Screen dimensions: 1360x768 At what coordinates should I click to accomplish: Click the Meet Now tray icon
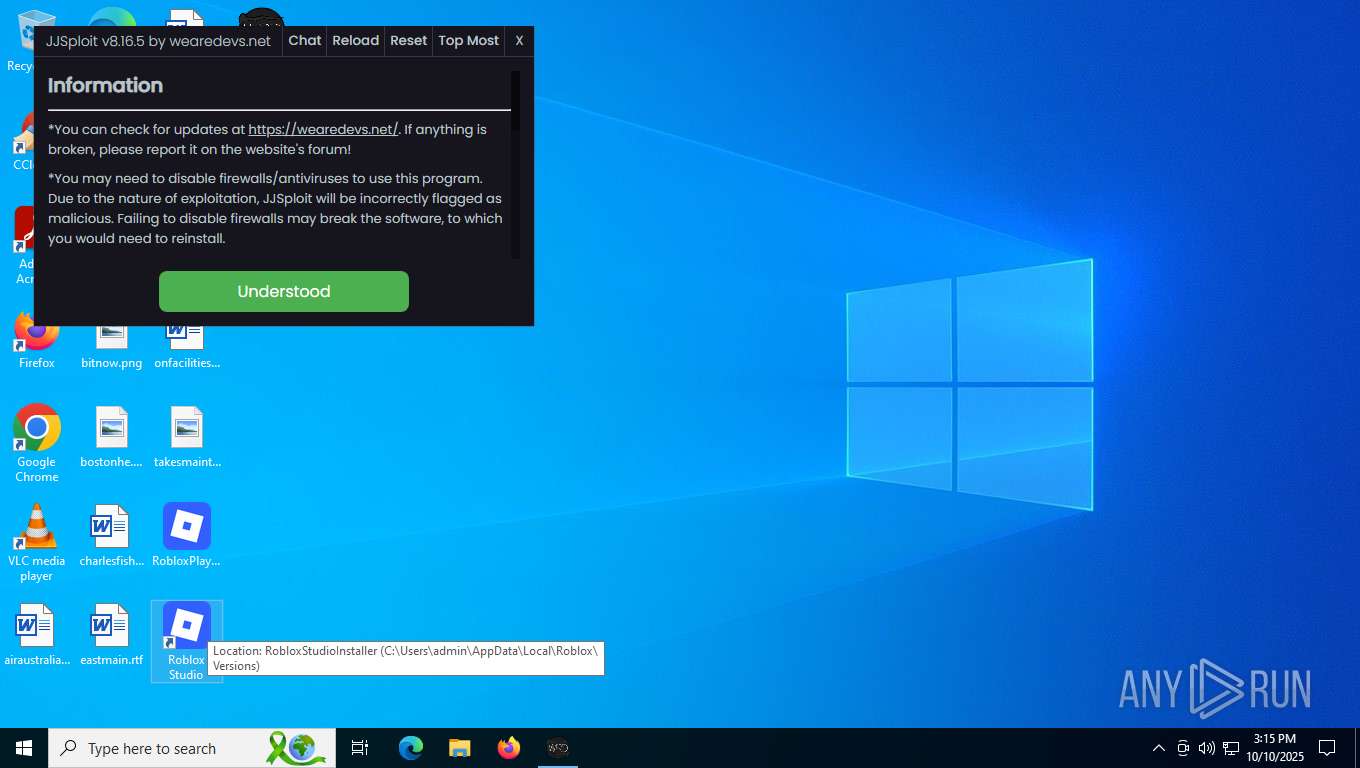(1183, 748)
